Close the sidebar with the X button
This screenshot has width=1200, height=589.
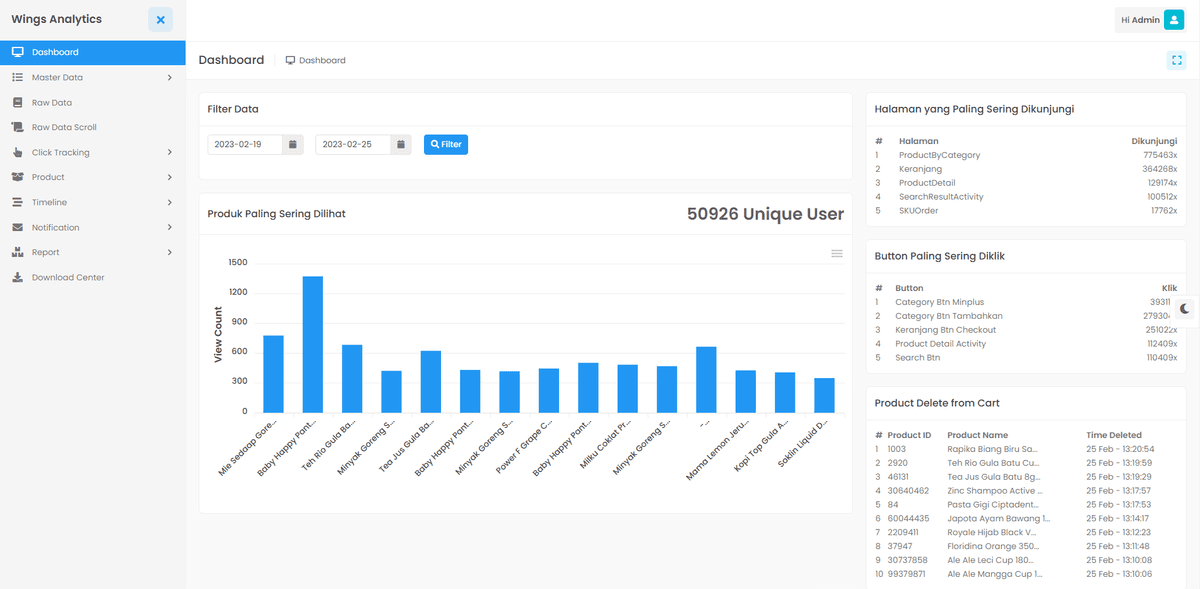pos(160,20)
